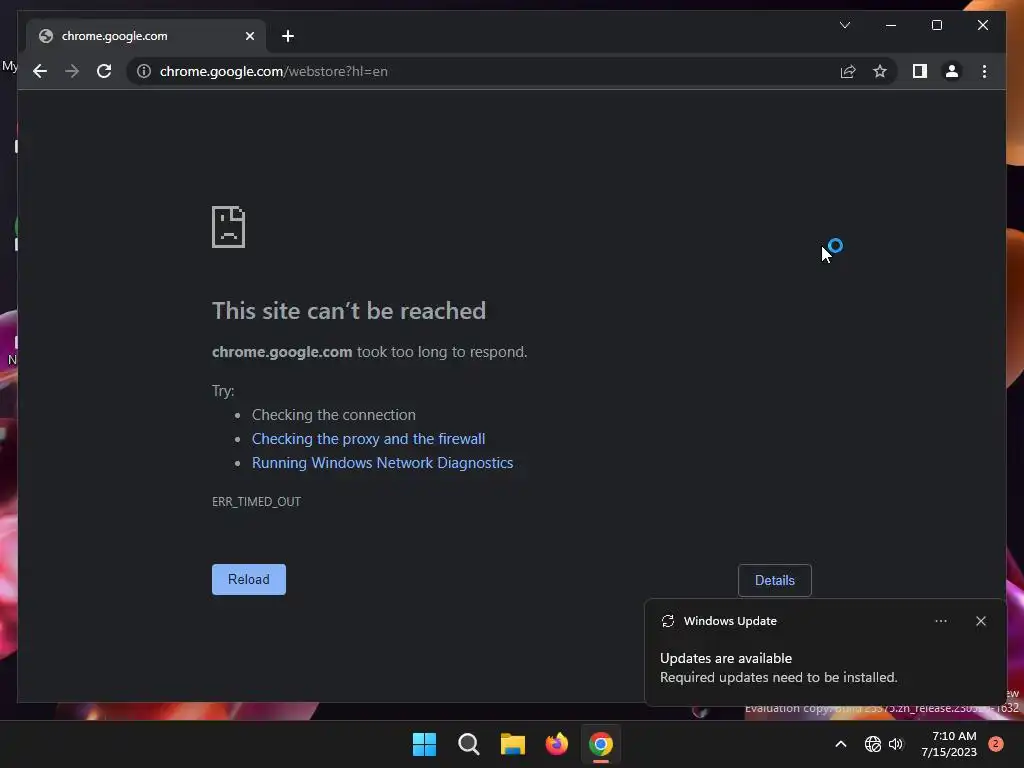Click the forward navigation arrow
Screen dimensions: 1024x768
click(72, 71)
